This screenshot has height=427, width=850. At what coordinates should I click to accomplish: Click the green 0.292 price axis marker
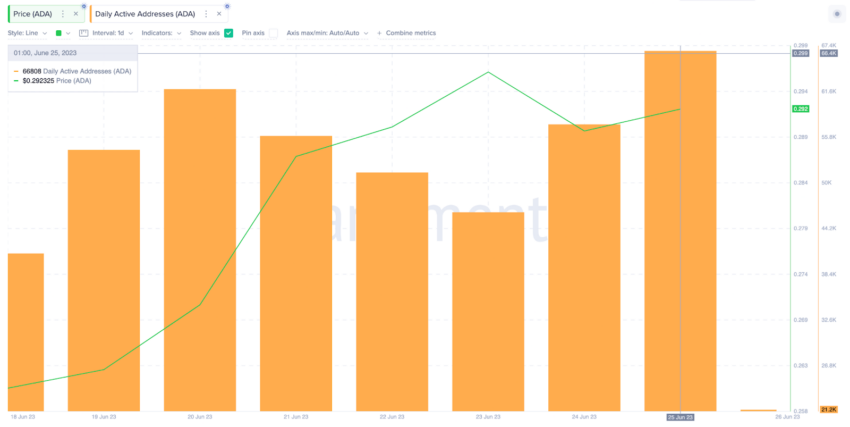coord(801,109)
